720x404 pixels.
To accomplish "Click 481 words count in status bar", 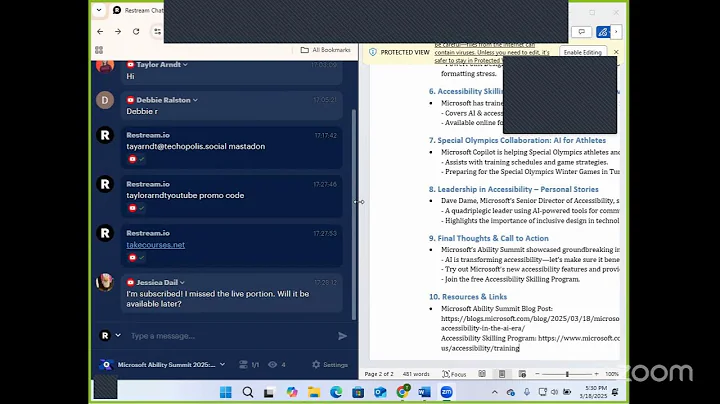I will pos(416,374).
